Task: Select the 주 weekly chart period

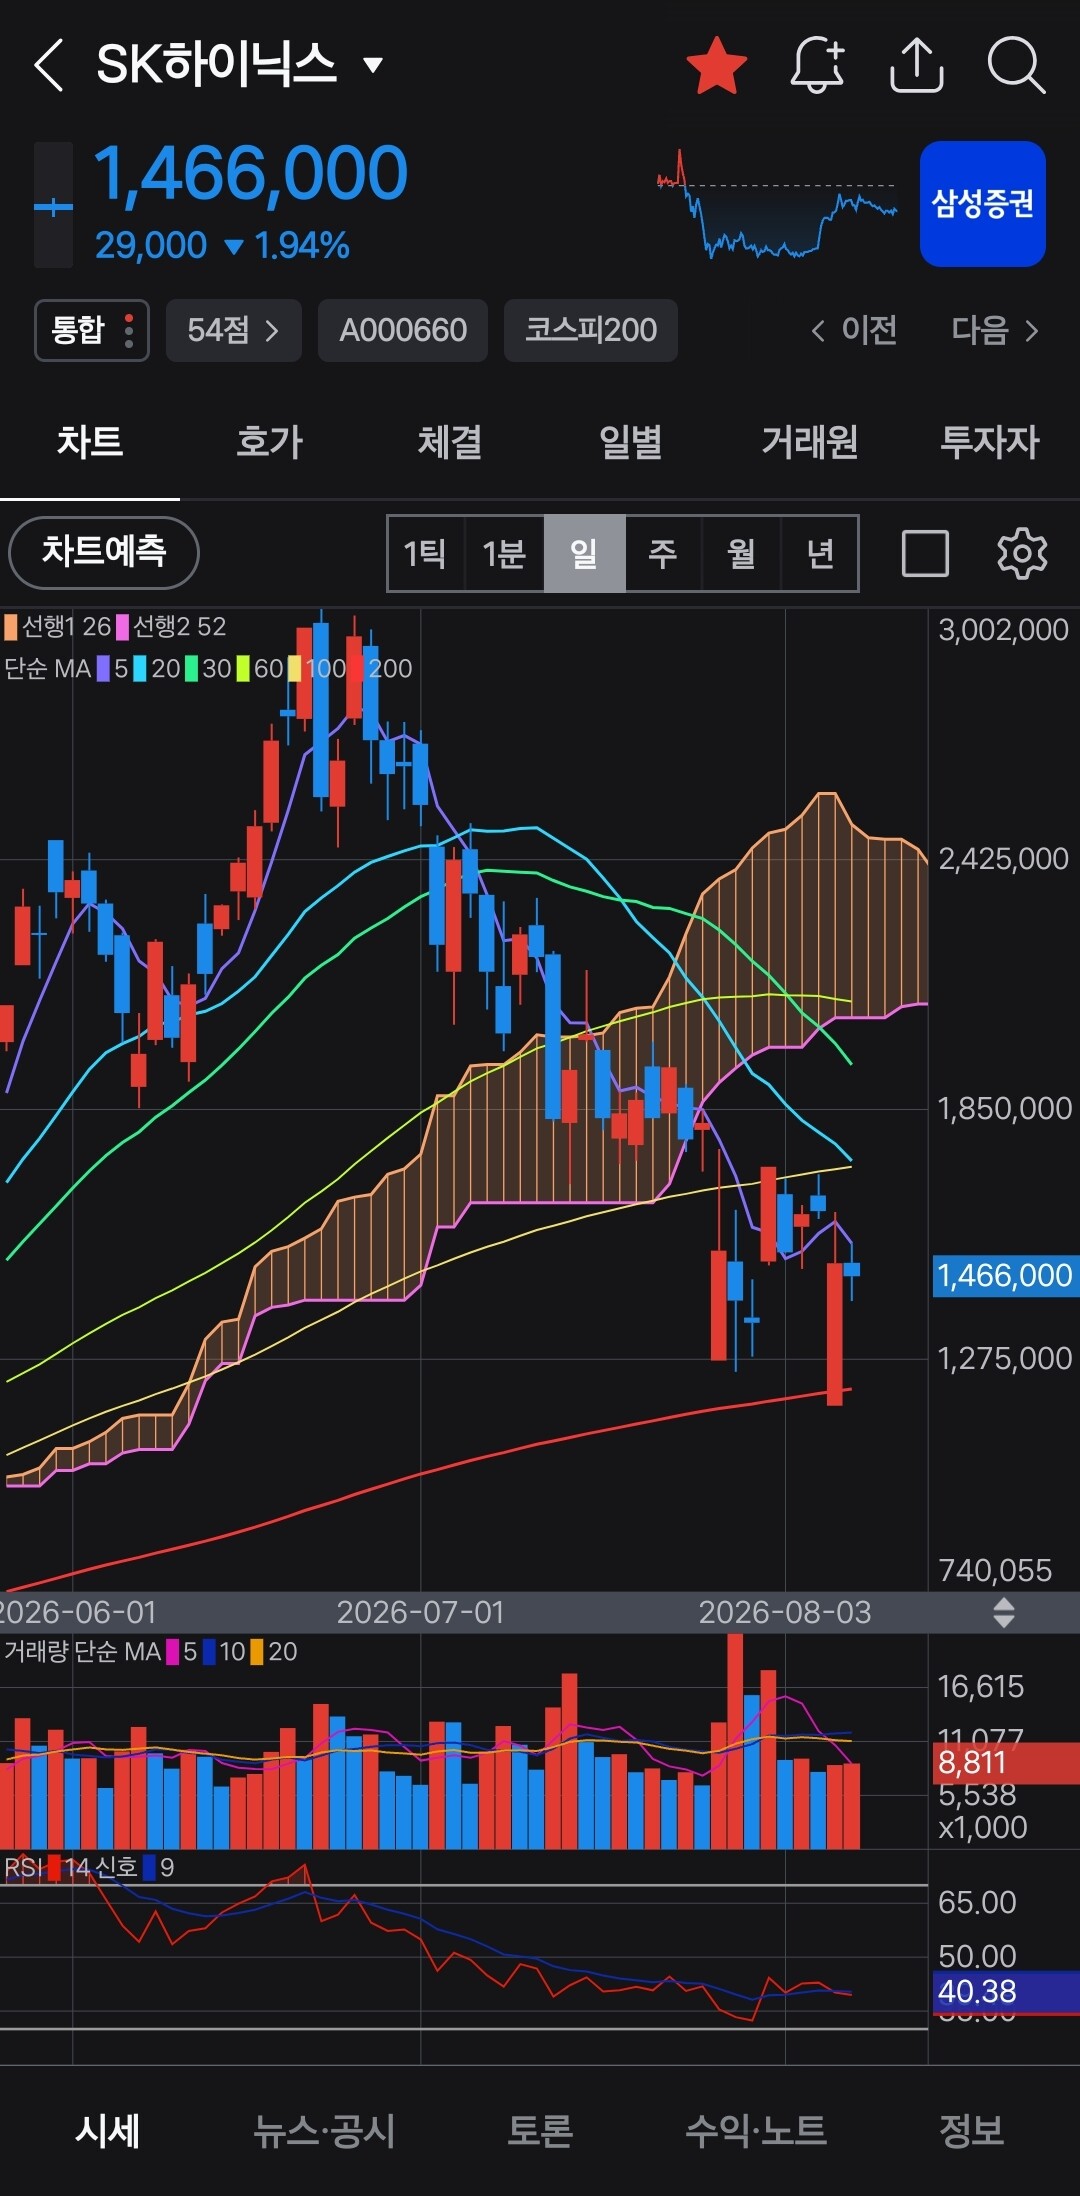Action: tap(662, 553)
